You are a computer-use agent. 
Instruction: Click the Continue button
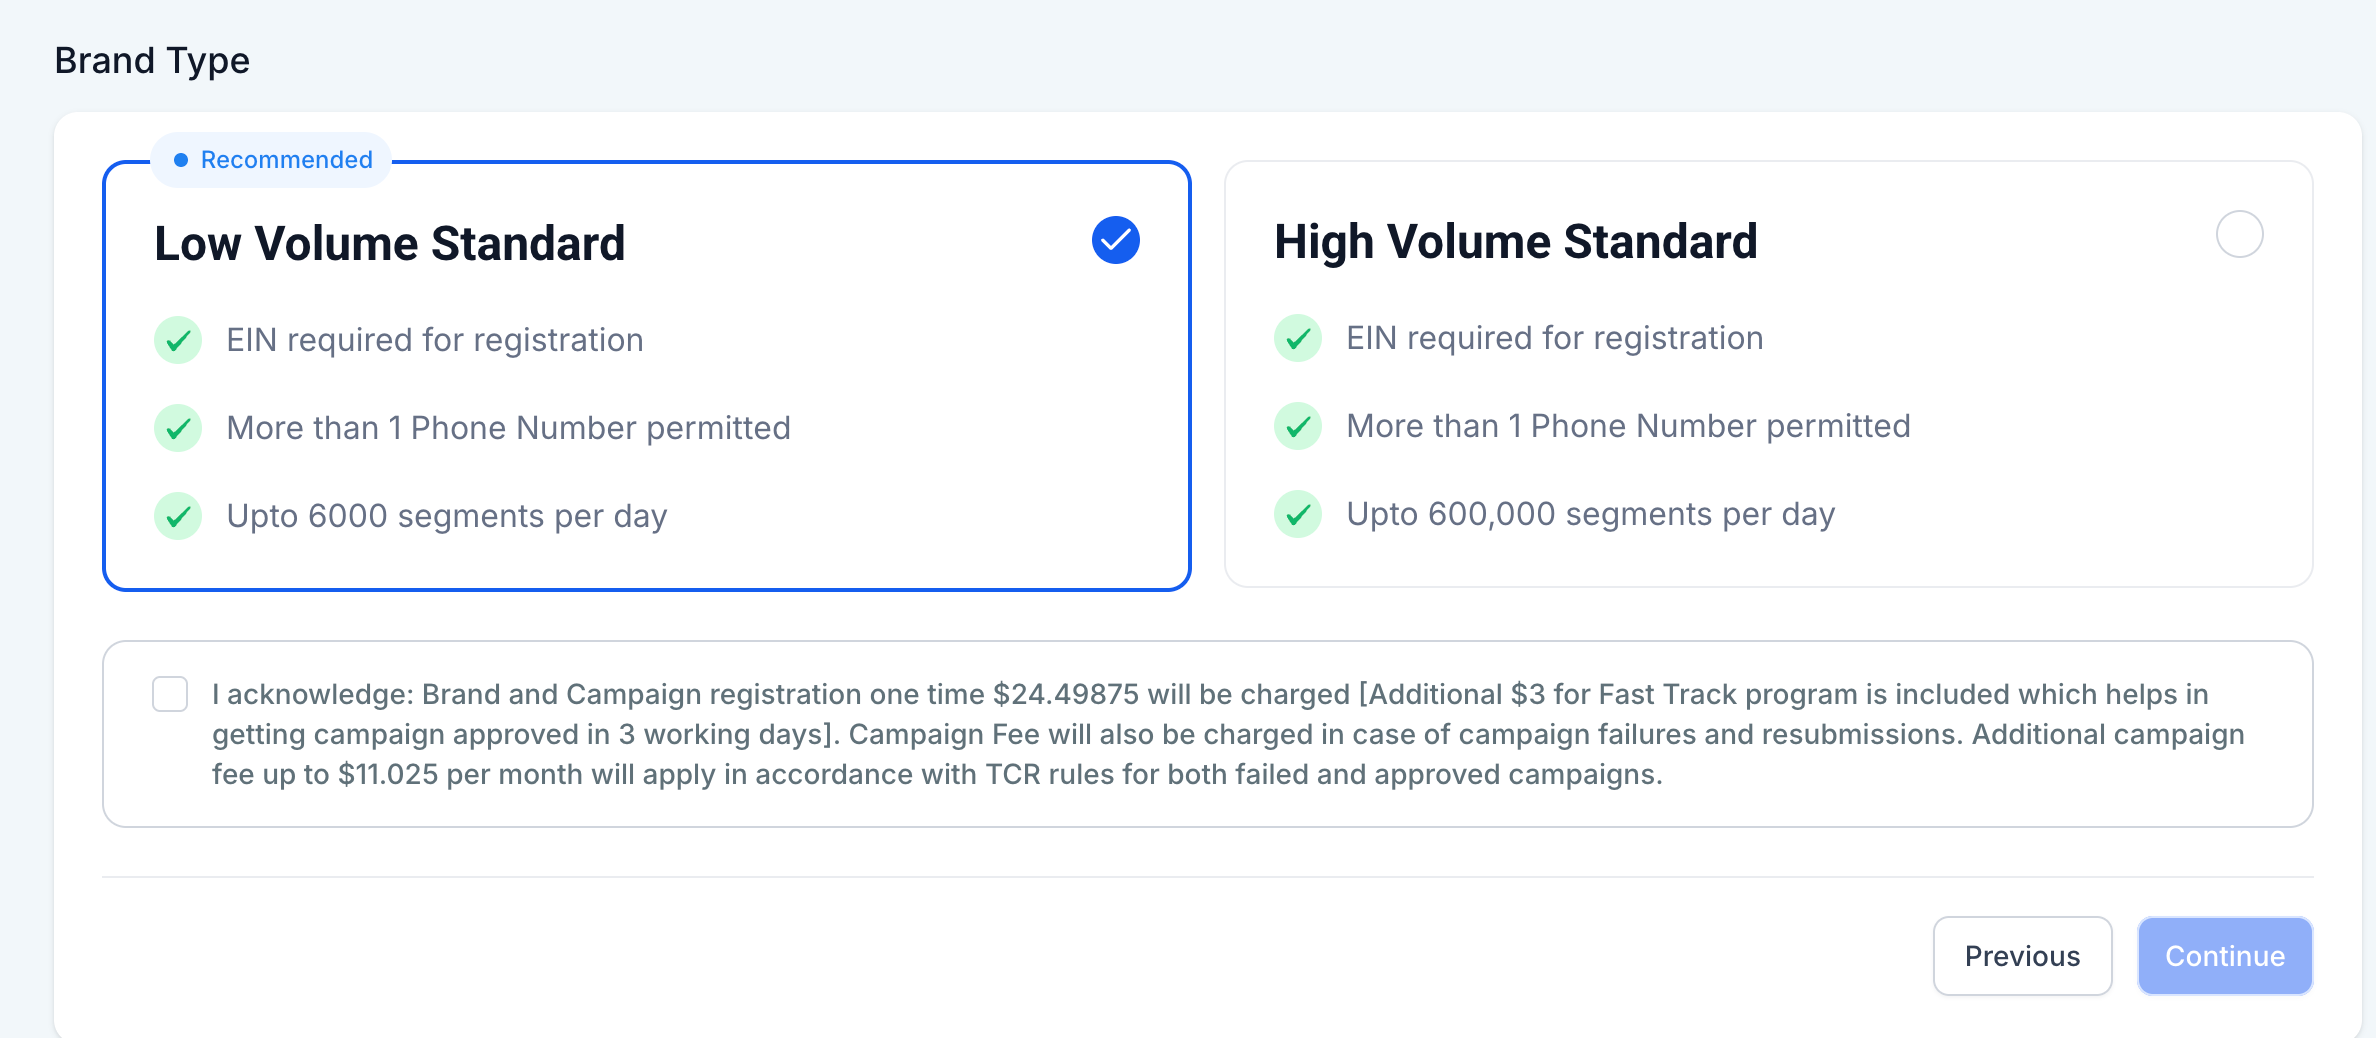(2224, 956)
